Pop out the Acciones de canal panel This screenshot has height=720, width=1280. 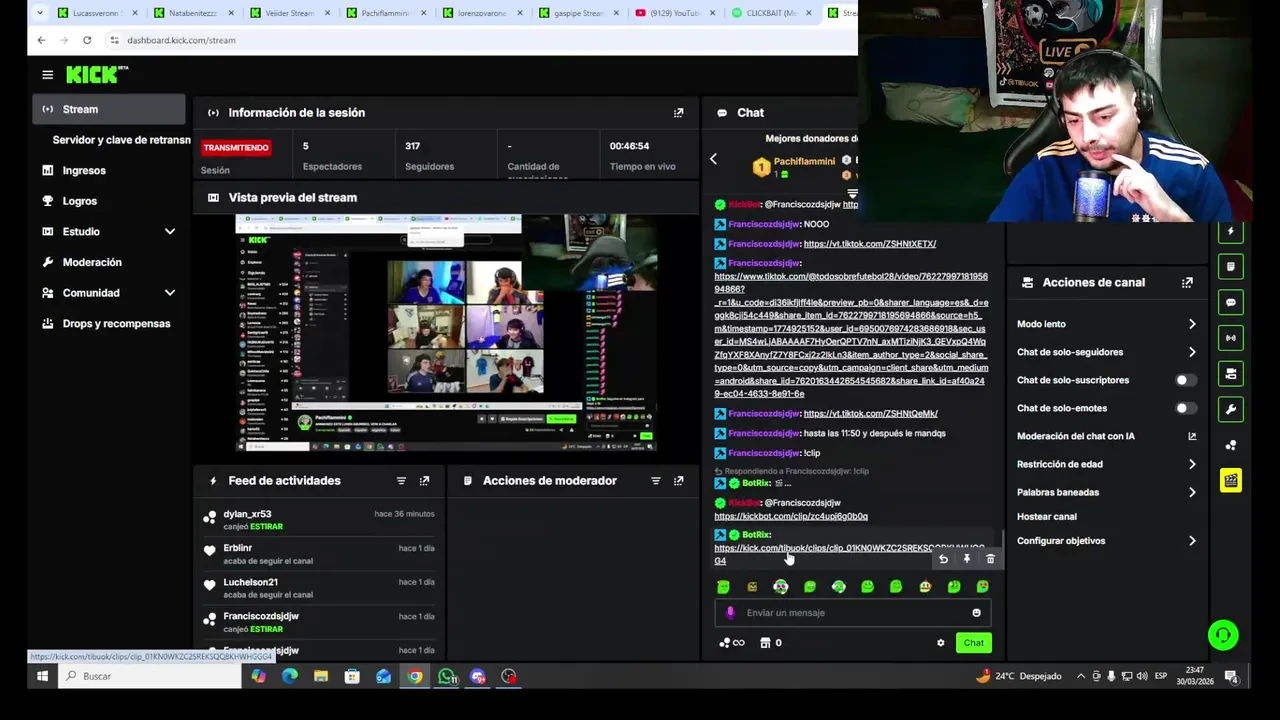coord(1187,283)
